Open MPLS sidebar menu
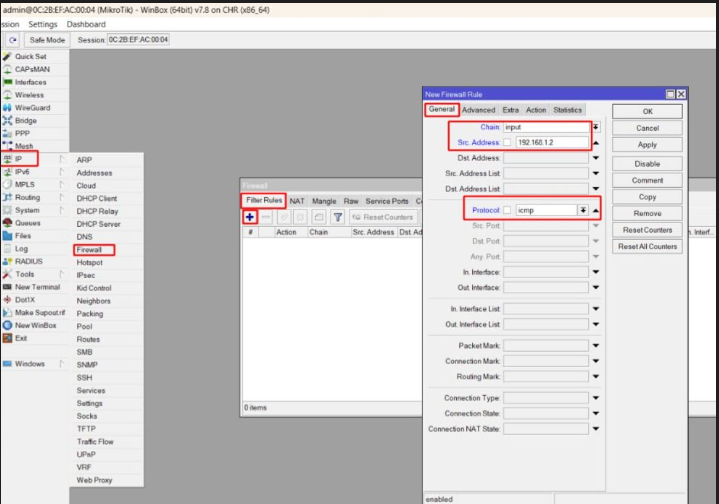The height and width of the screenshot is (504, 719). pyautogui.click(x=24, y=184)
